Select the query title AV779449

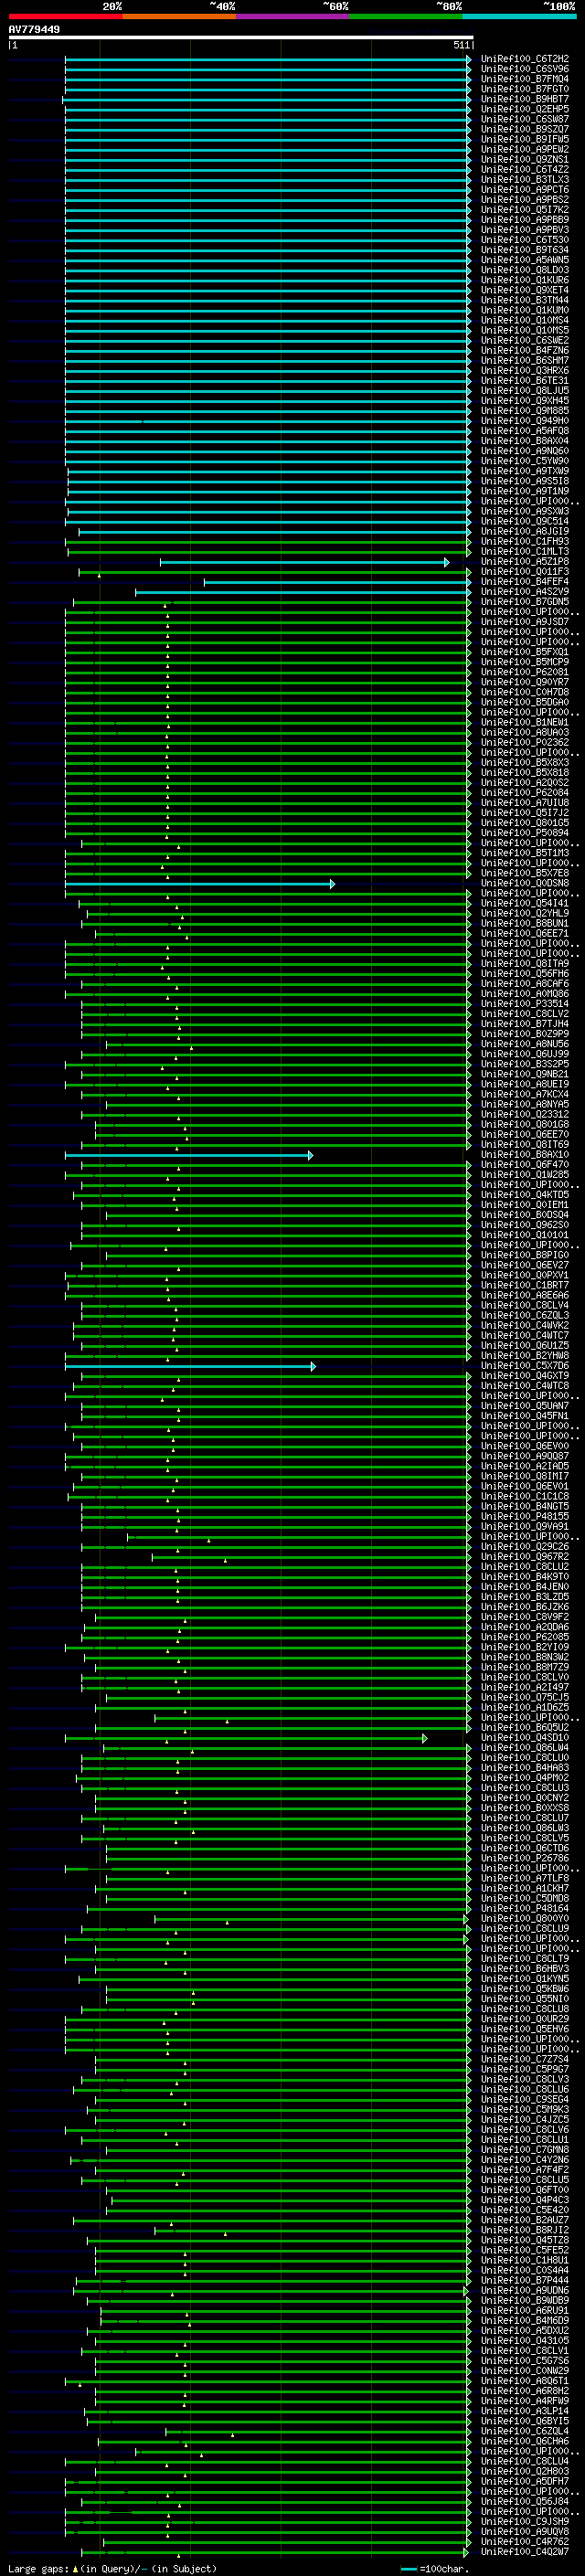[34, 29]
